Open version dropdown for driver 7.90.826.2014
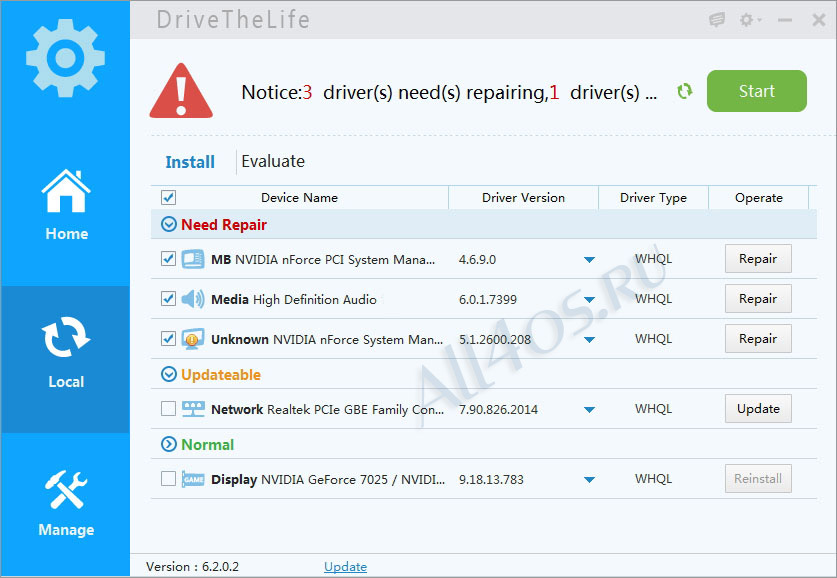Screen dimensions: 837x578 click(589, 410)
